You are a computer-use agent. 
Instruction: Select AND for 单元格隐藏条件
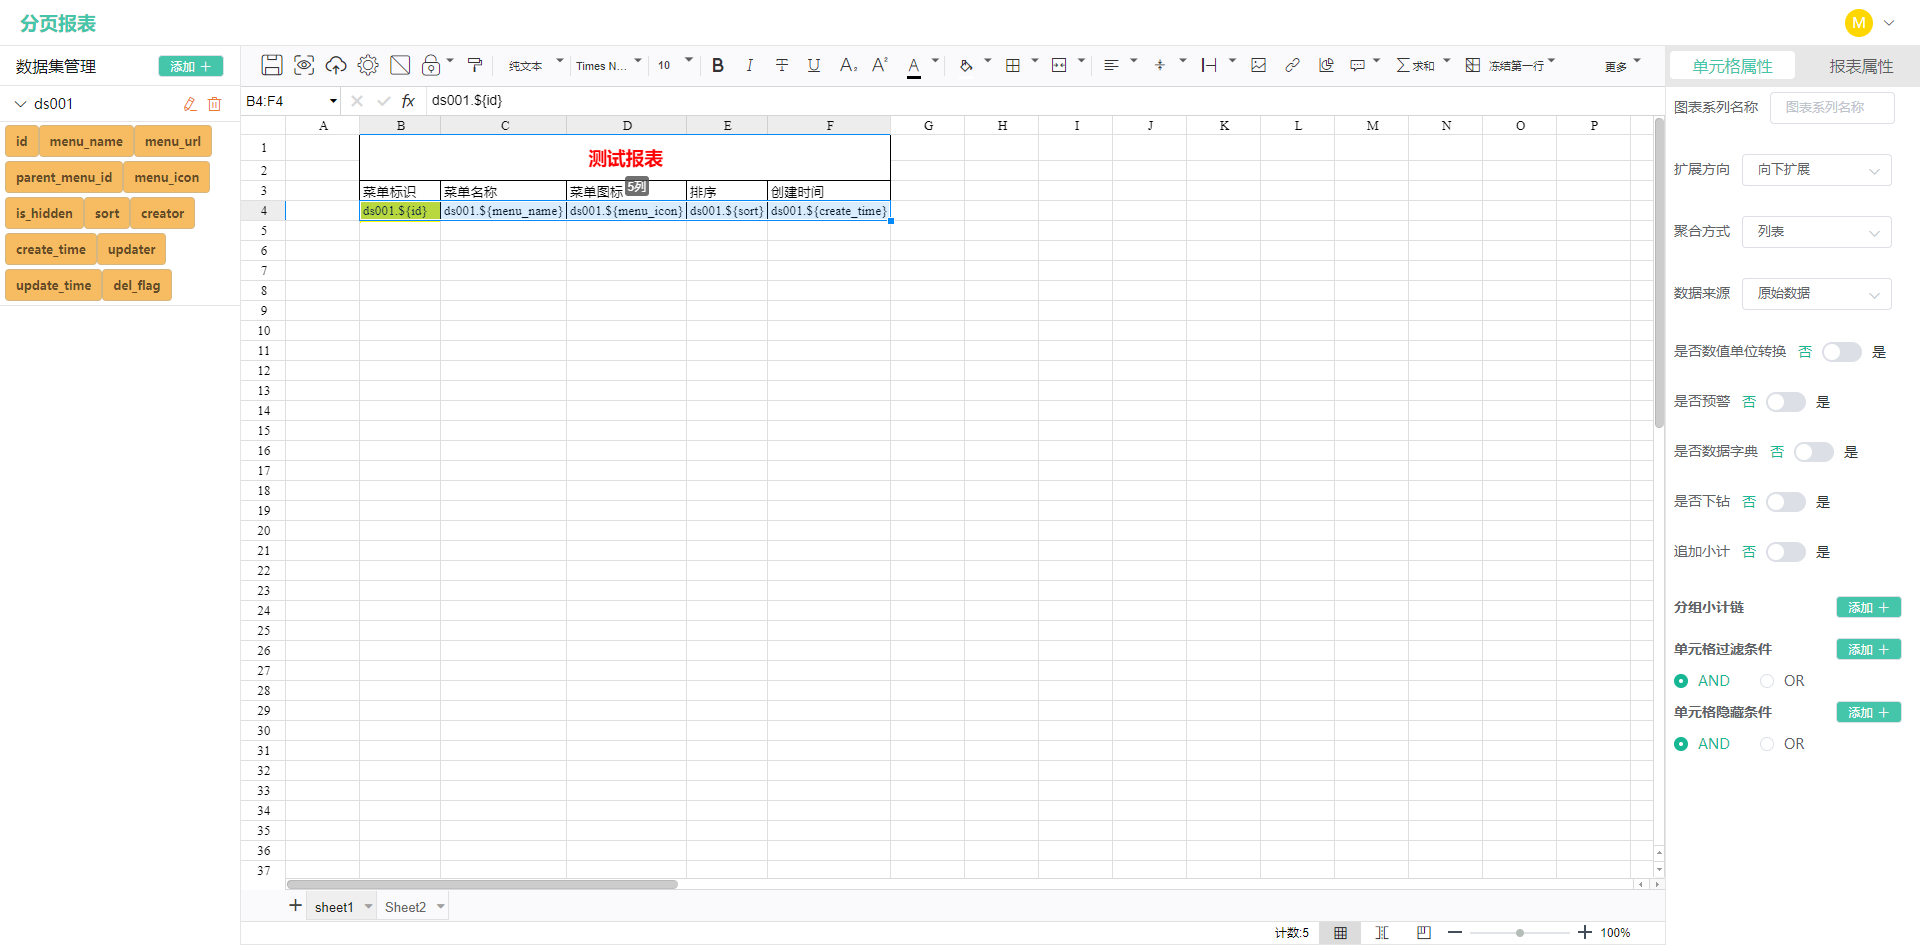(x=1702, y=744)
